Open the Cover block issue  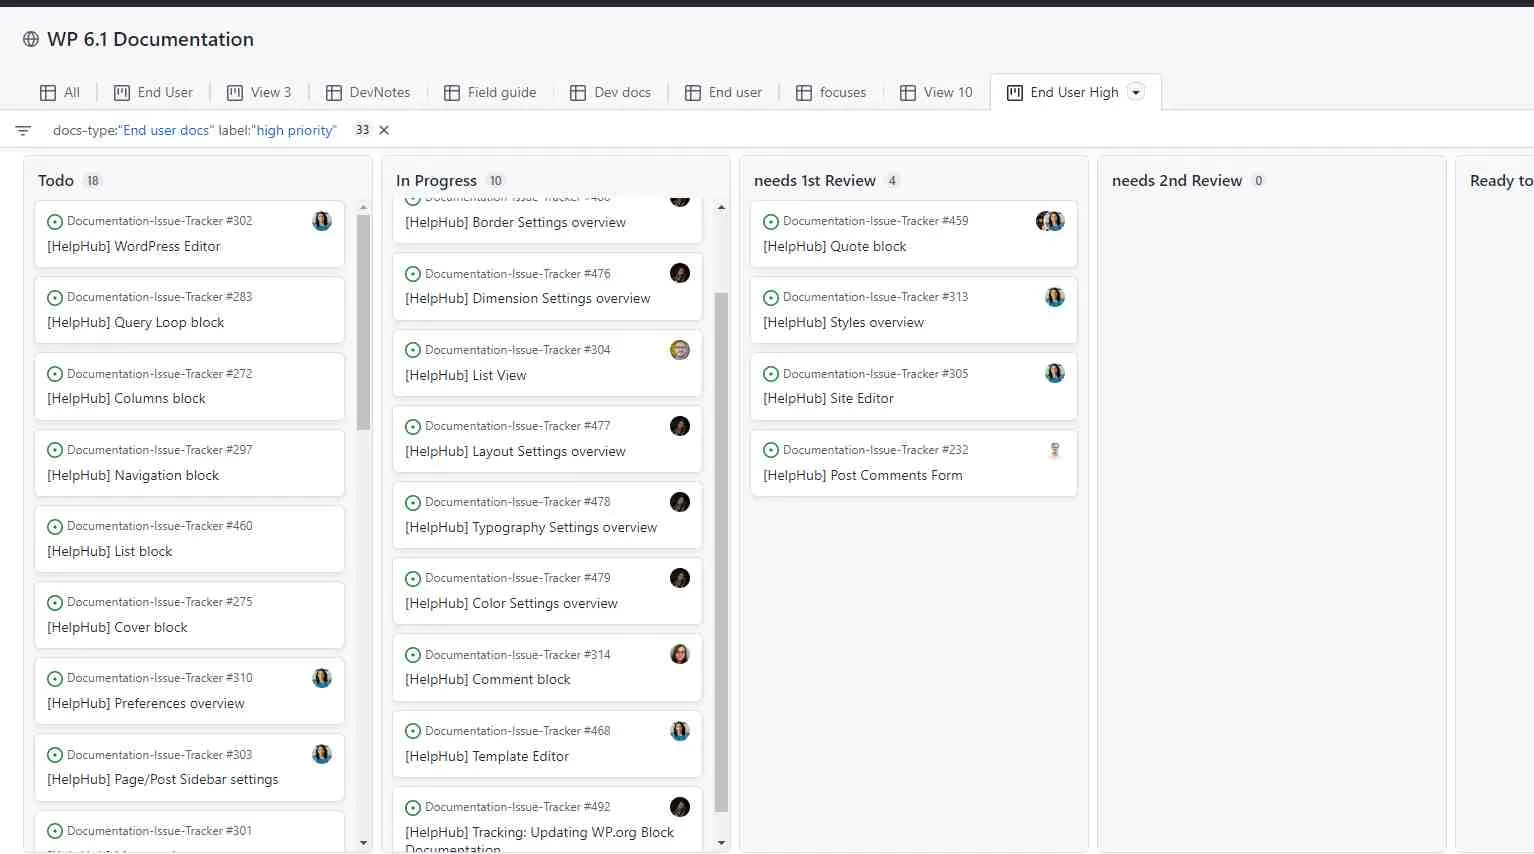[x=117, y=627]
